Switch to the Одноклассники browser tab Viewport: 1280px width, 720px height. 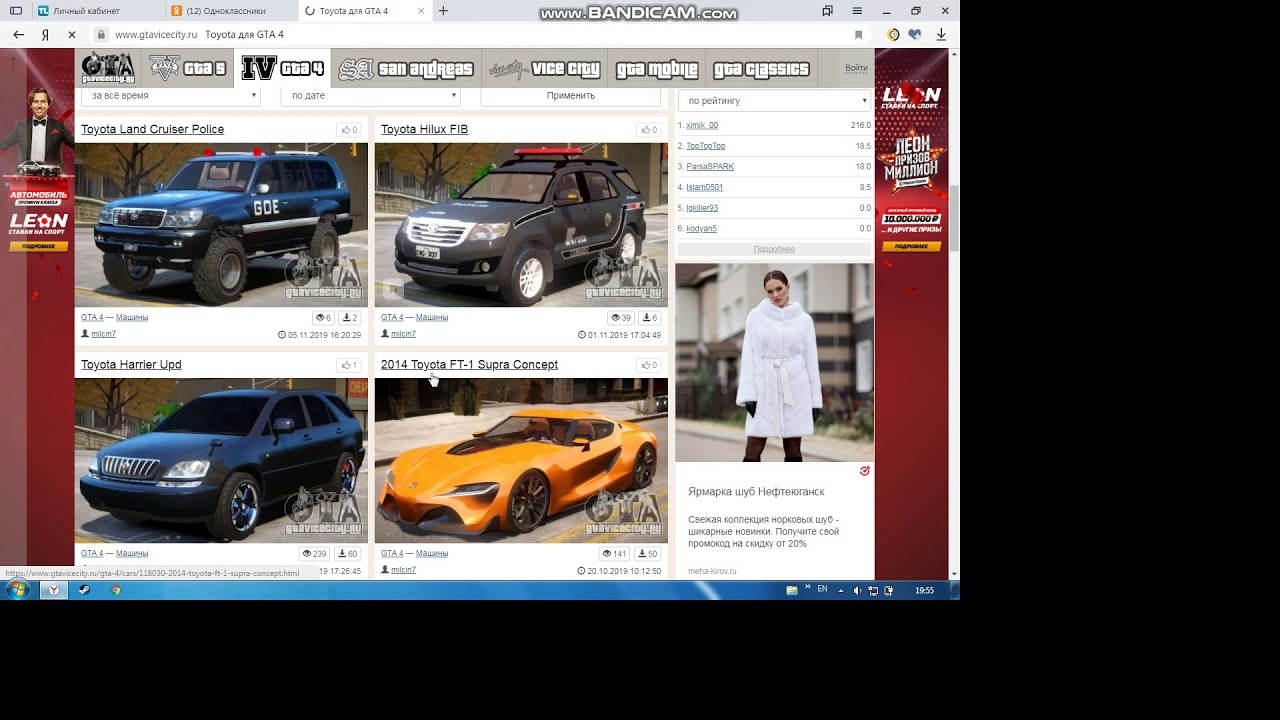pos(230,11)
